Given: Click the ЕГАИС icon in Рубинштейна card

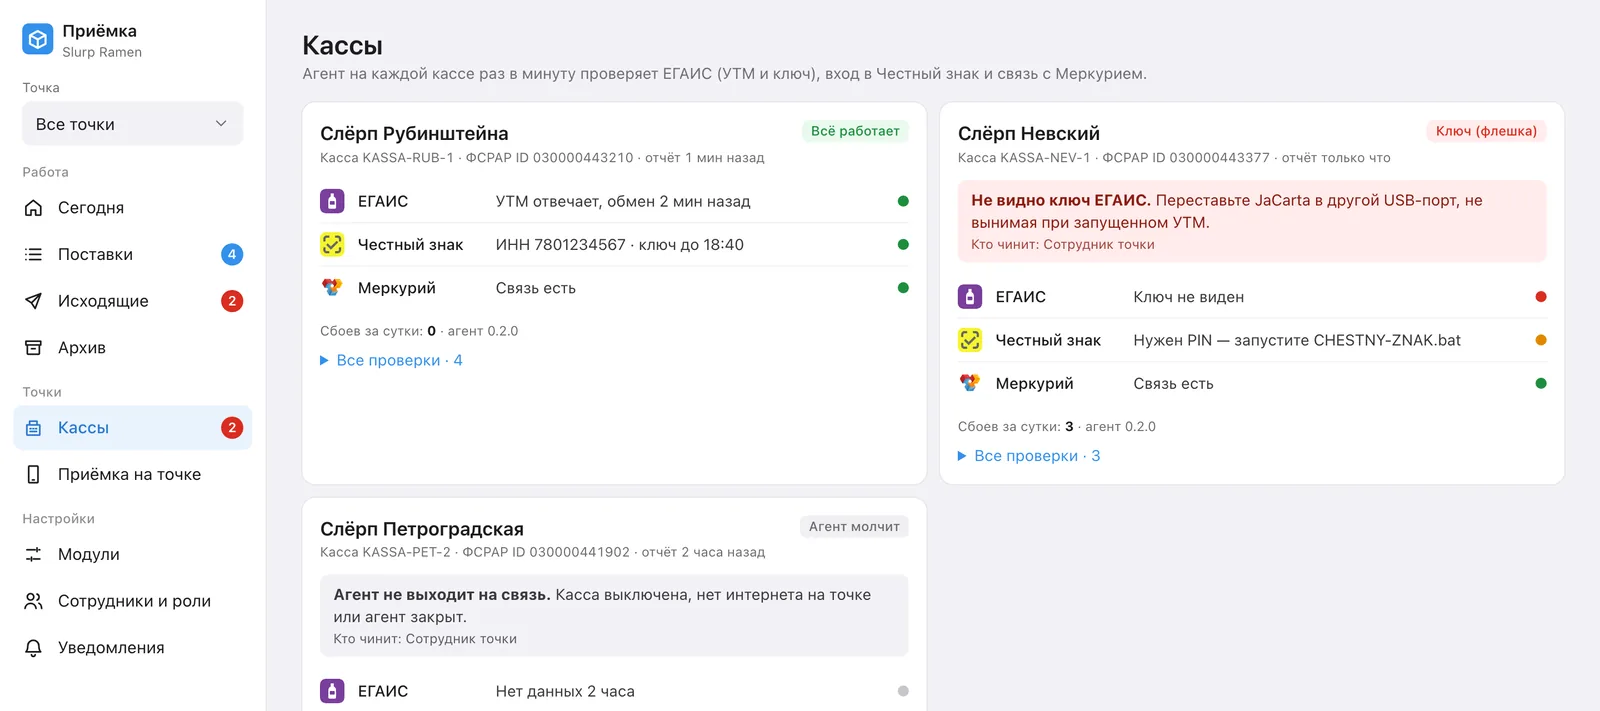Looking at the screenshot, I should [332, 201].
